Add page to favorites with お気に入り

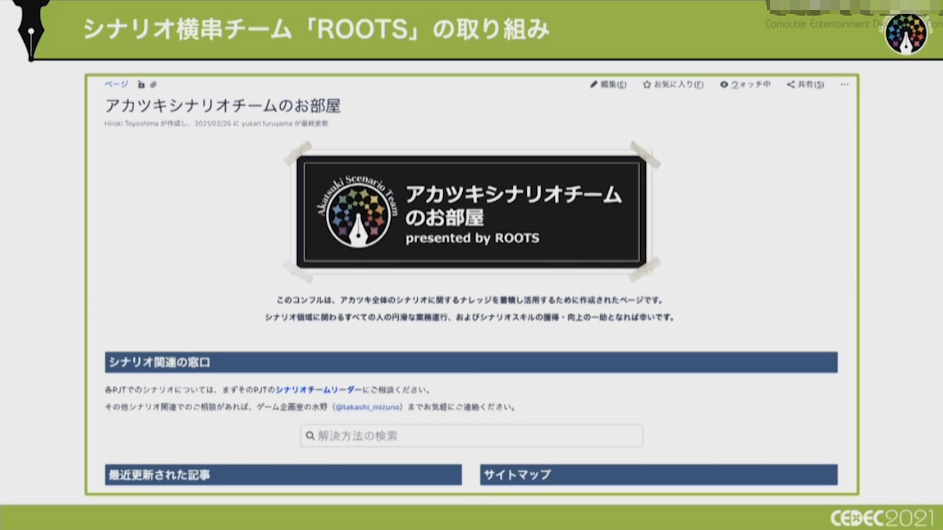673,85
